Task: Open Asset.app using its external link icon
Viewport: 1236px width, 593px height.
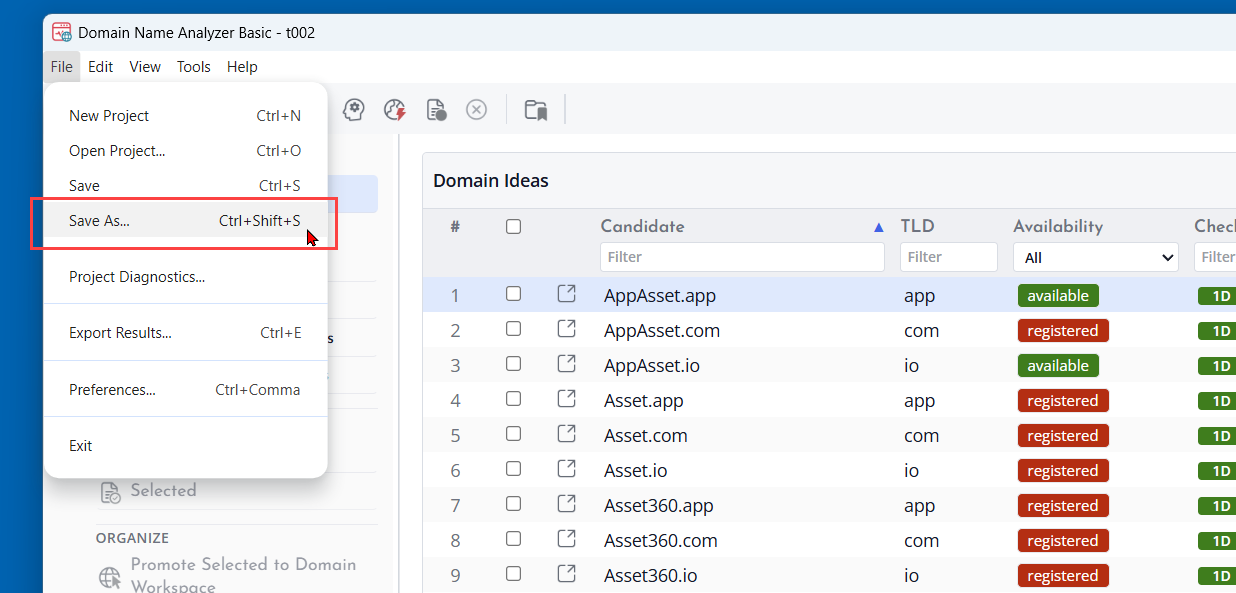Action: point(566,399)
